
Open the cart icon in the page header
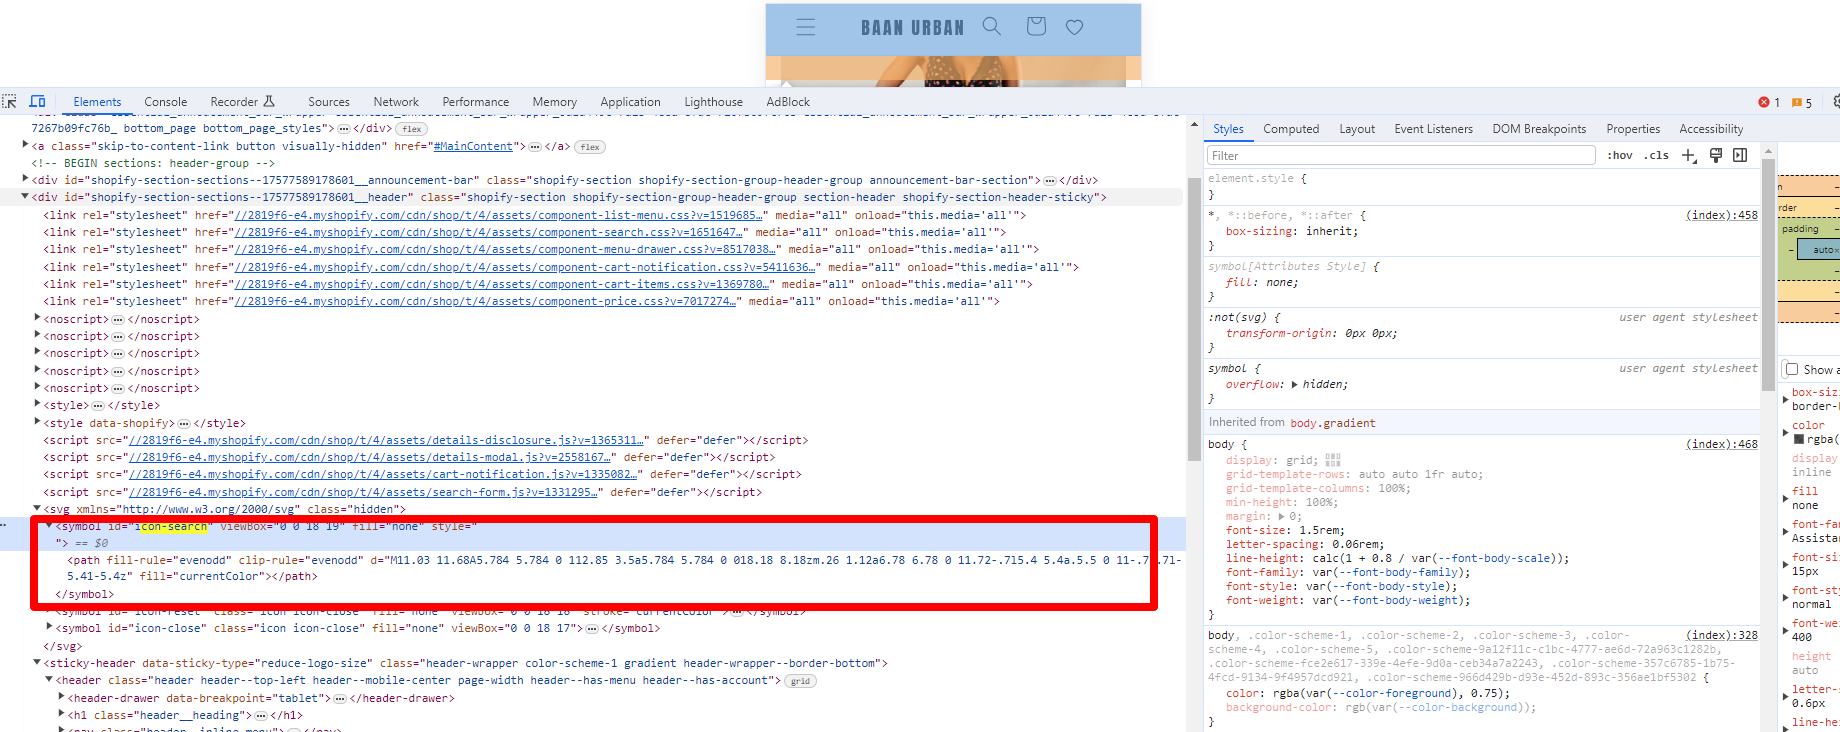[1036, 26]
